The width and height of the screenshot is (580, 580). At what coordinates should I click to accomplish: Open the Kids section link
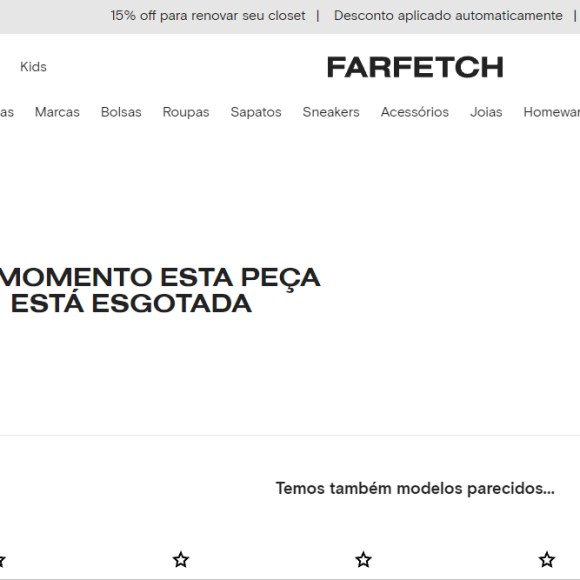pos(33,67)
